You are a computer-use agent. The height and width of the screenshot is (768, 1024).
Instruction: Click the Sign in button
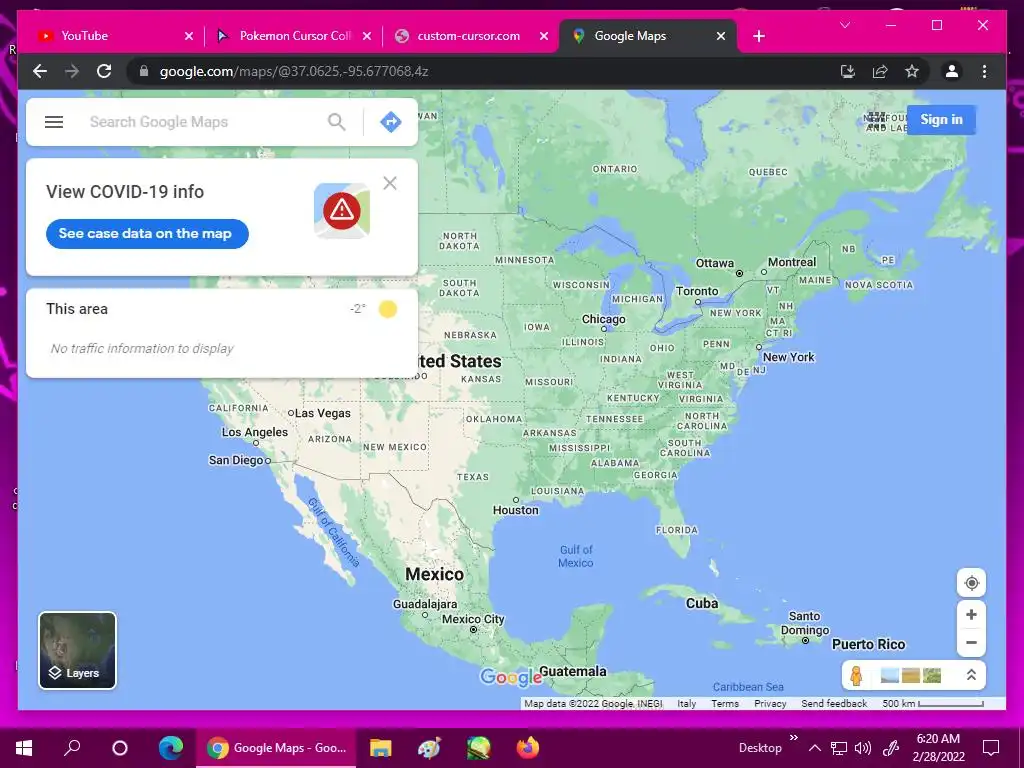point(941,120)
